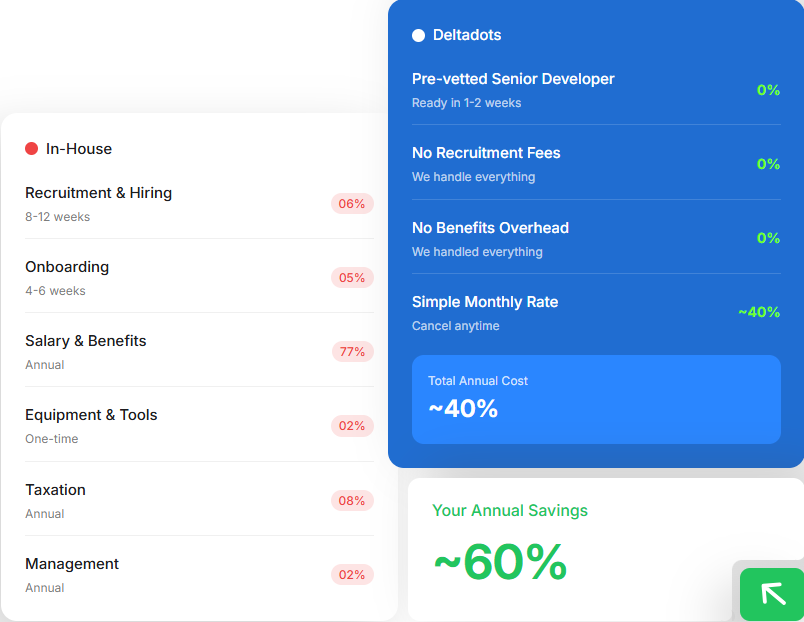Click the No Benefits Overhead heading
The image size is (804, 622).
pos(490,228)
